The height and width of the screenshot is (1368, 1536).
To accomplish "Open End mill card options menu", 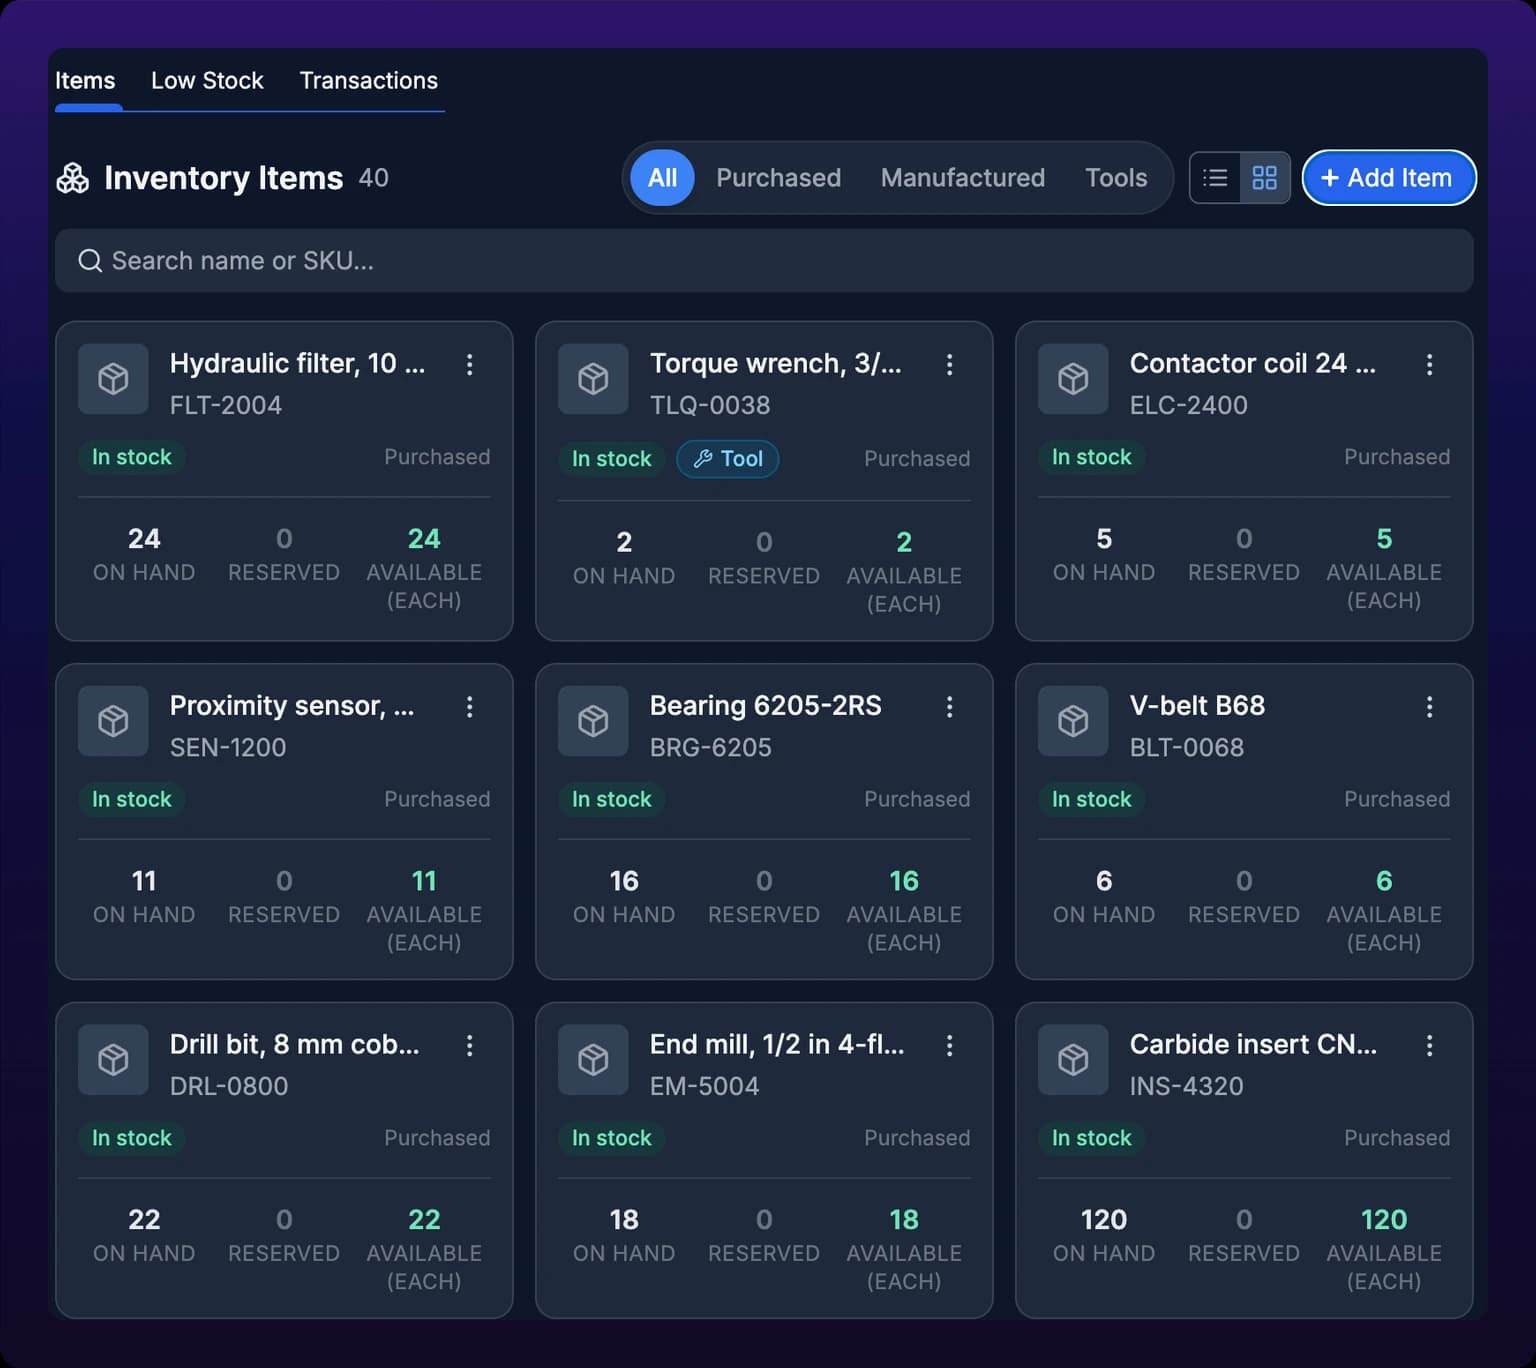I will (949, 1046).
